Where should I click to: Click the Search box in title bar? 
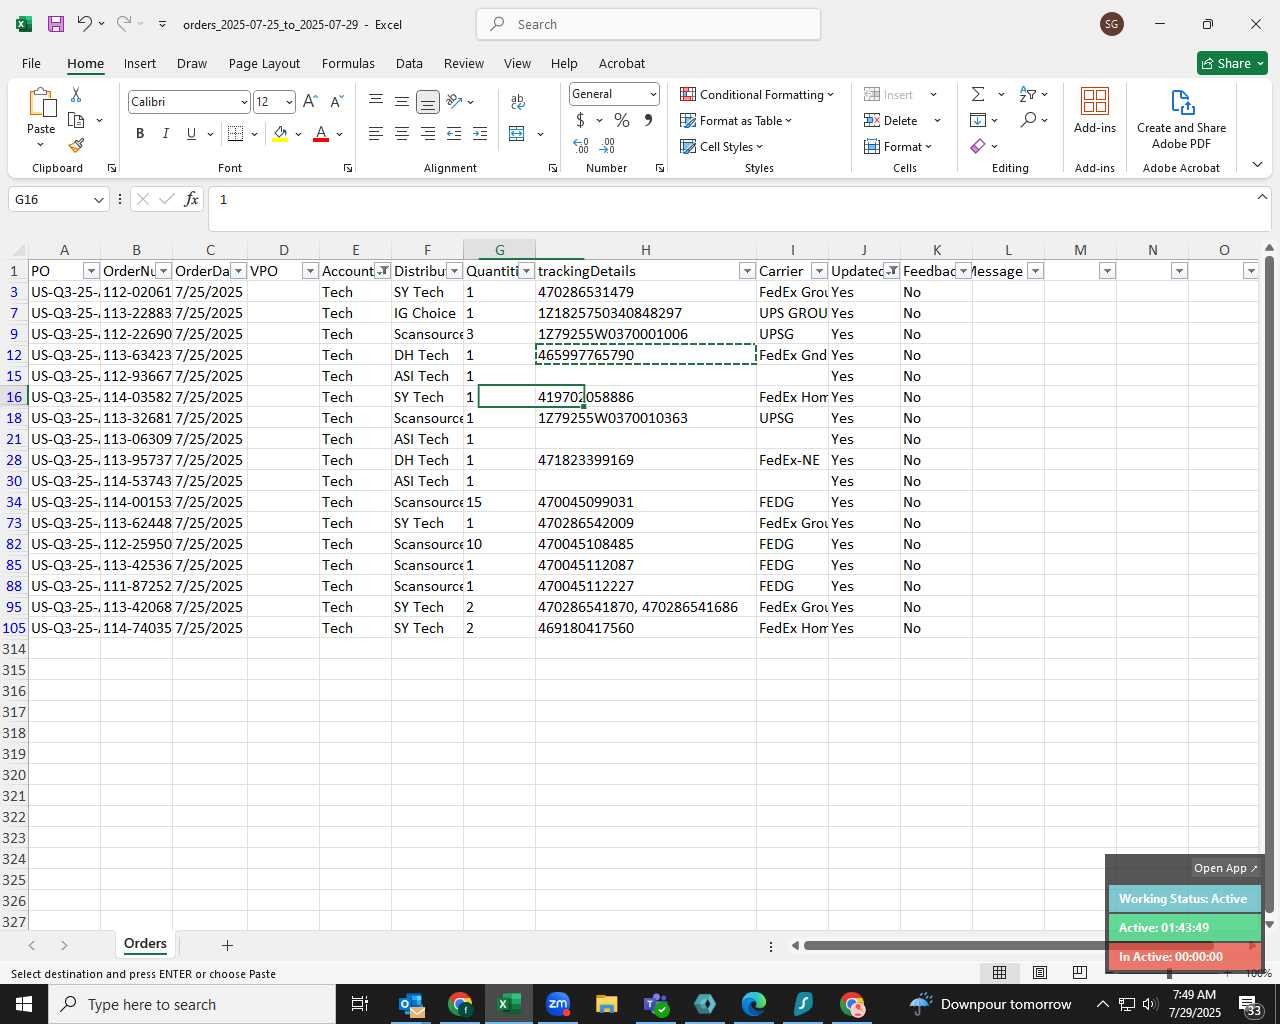(x=648, y=24)
